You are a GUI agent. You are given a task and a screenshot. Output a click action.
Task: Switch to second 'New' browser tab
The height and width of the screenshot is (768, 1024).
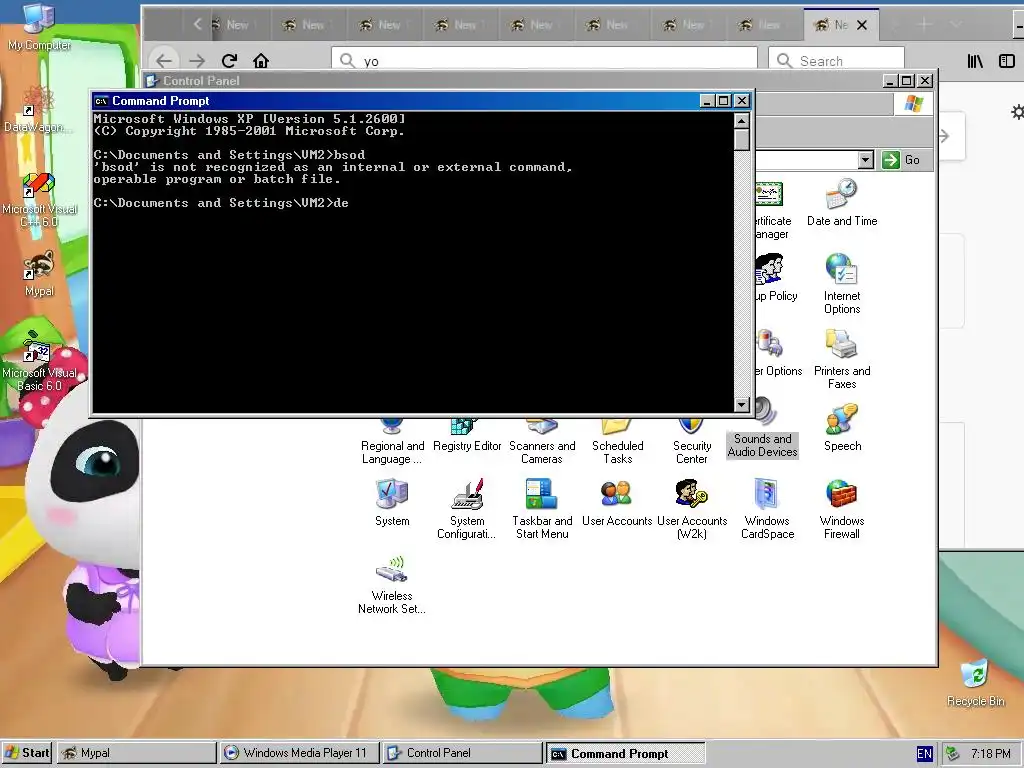point(308,25)
